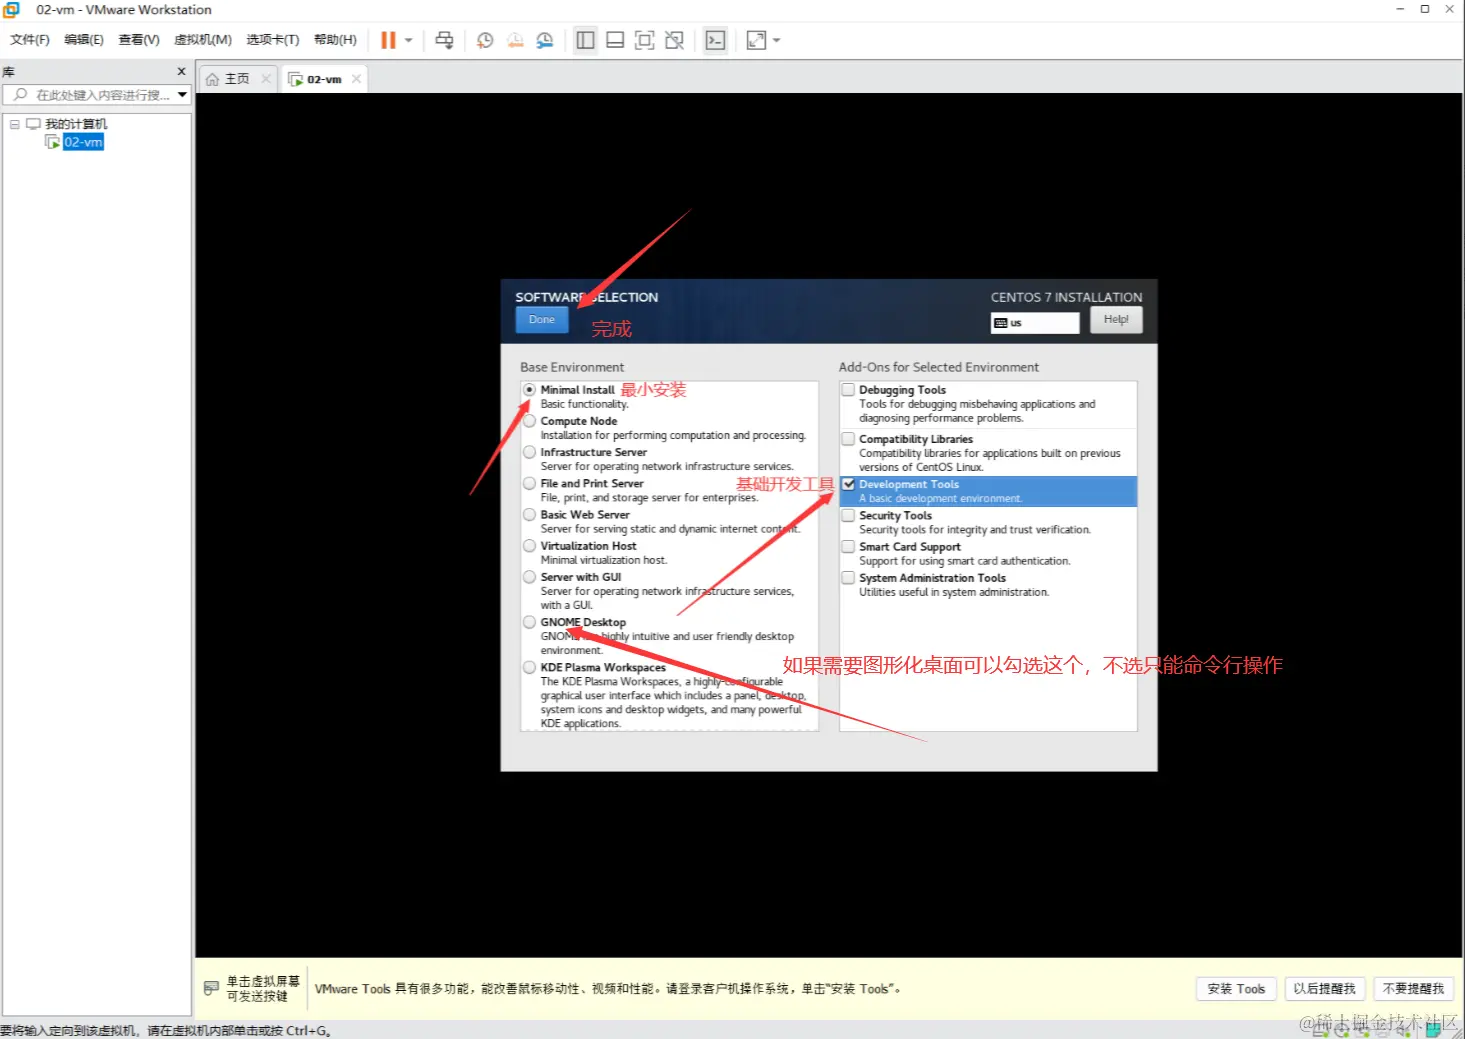The height and width of the screenshot is (1039, 1465).
Task: Open the 查看(V) menu
Action: pyautogui.click(x=139, y=40)
